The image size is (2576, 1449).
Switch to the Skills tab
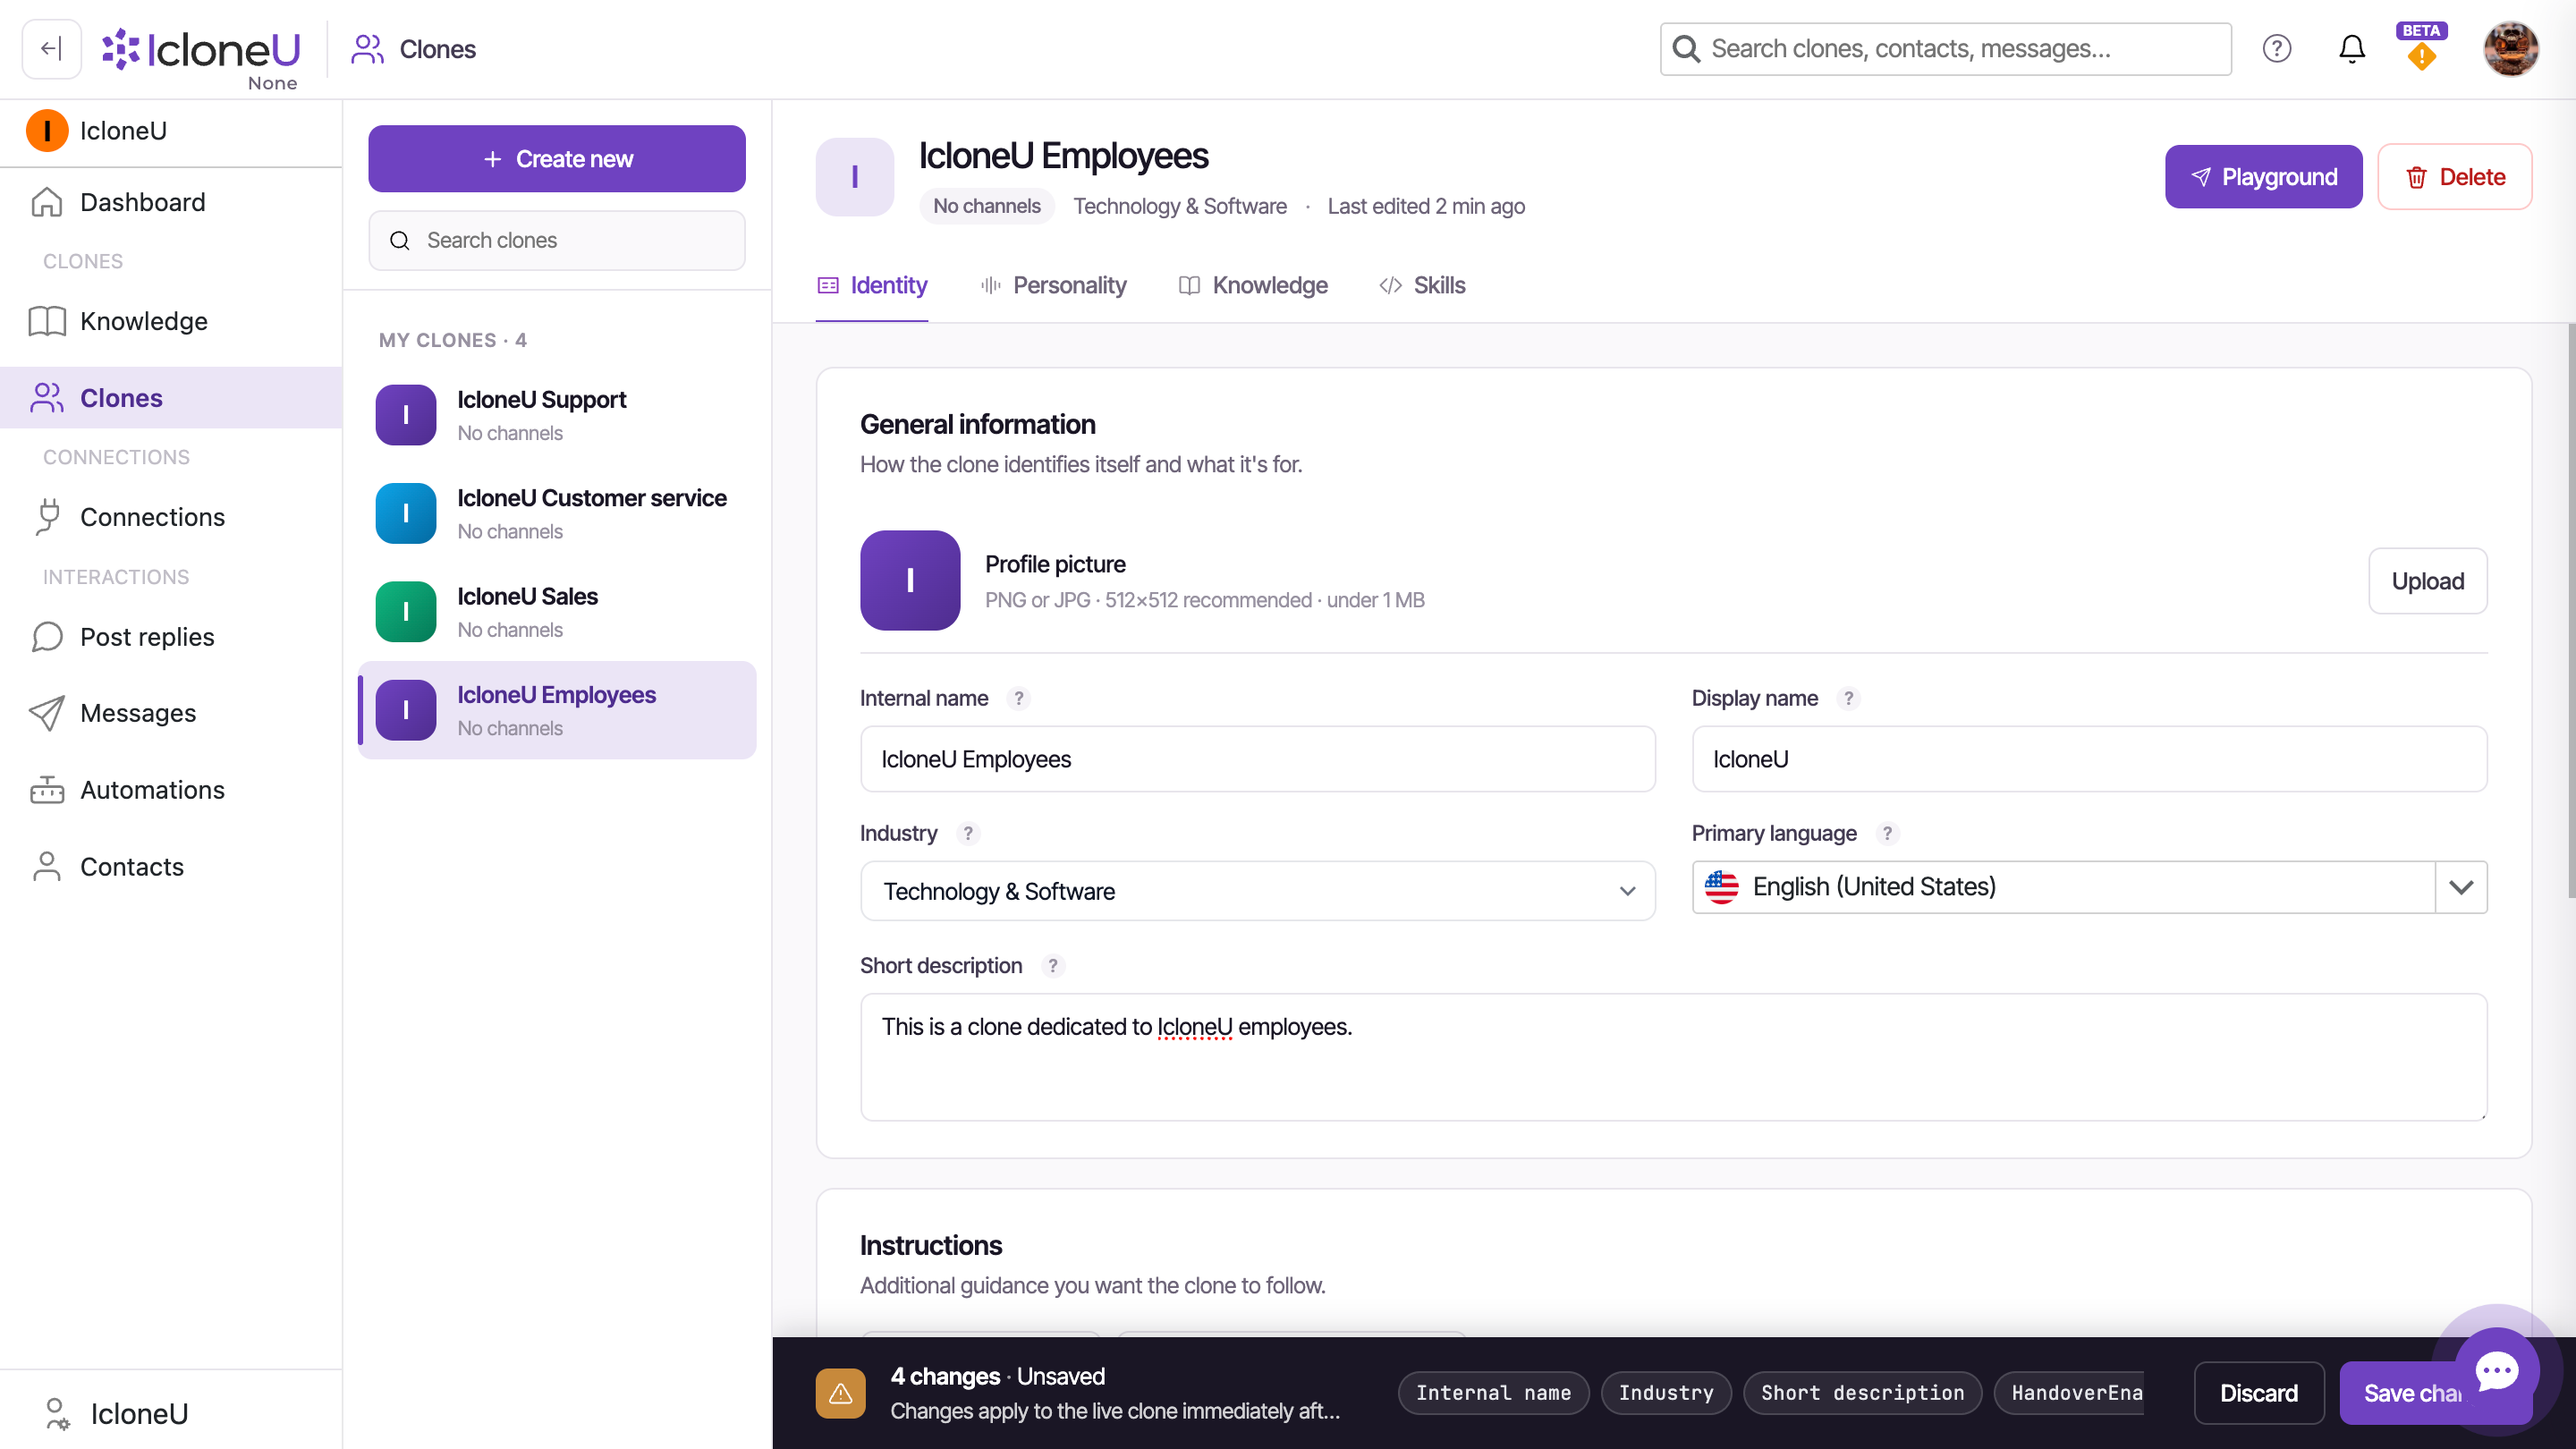click(x=1422, y=286)
